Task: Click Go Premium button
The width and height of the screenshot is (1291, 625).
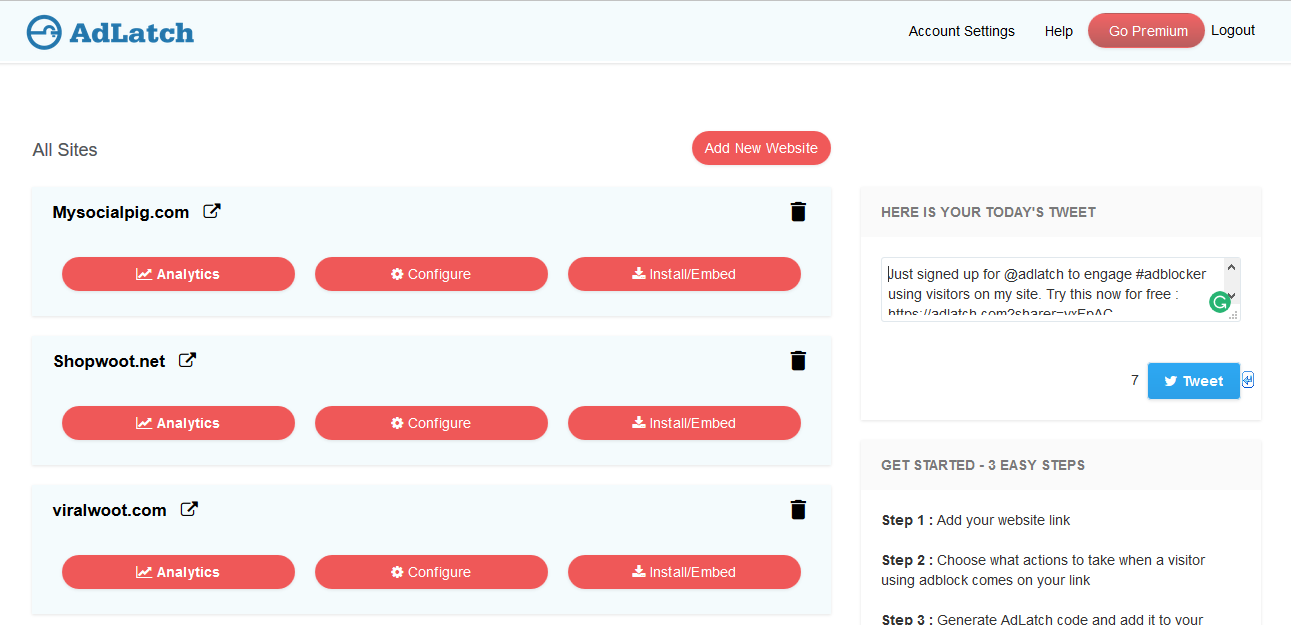Action: coord(1146,30)
